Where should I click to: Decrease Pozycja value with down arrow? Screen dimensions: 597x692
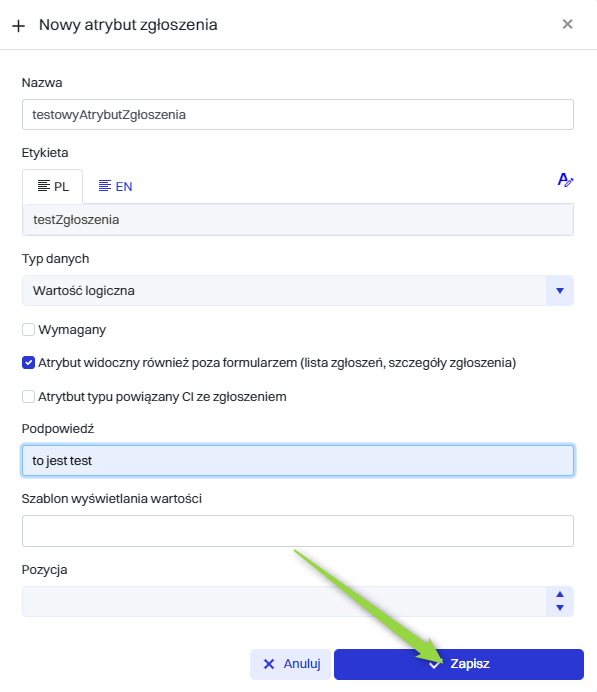coord(560,608)
